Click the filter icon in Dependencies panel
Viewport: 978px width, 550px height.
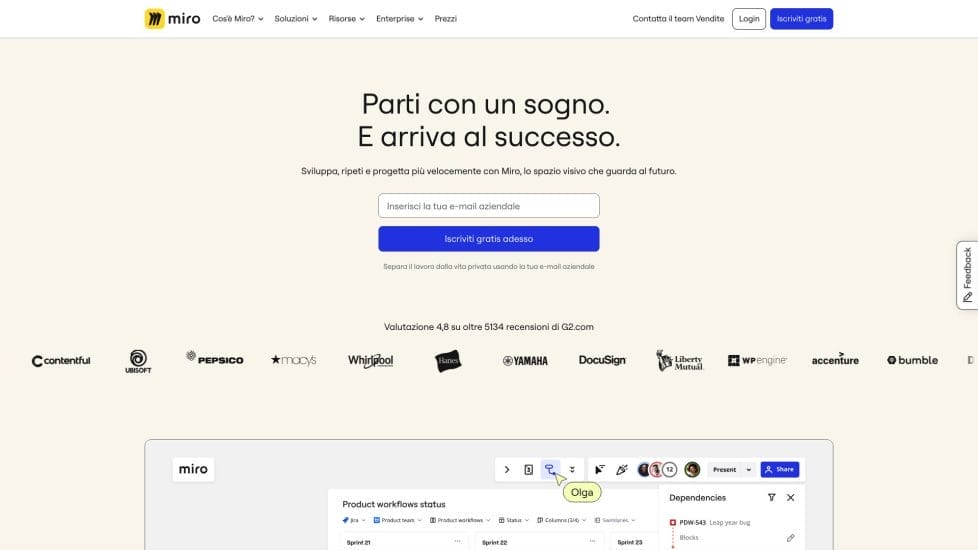point(771,497)
